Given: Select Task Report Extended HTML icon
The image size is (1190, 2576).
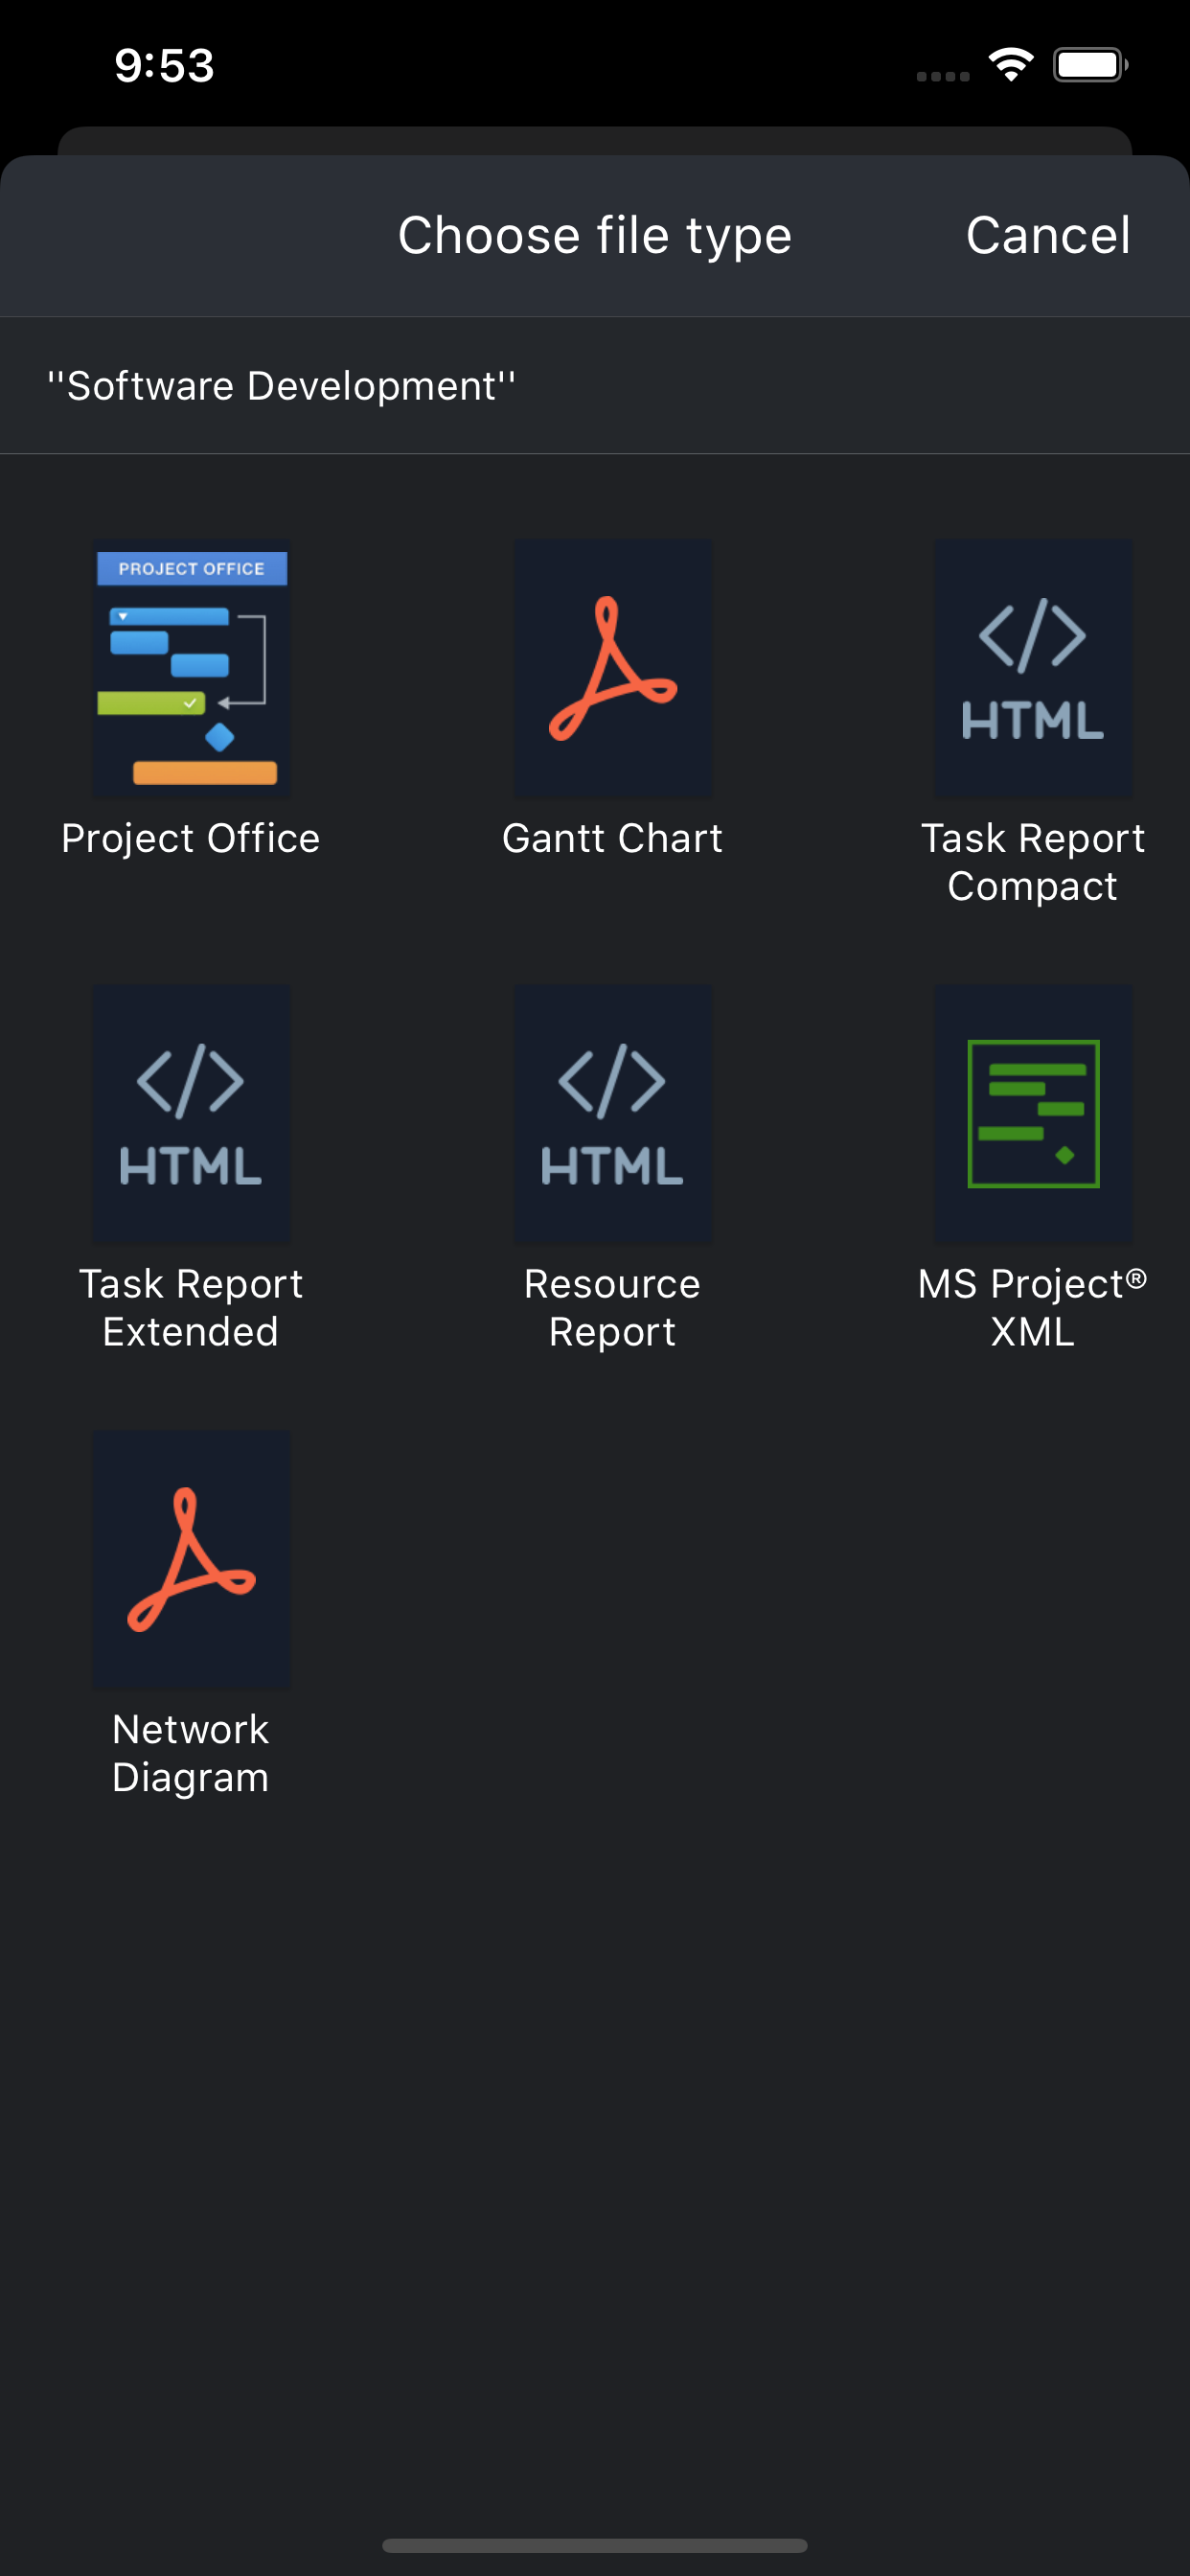Looking at the screenshot, I should click(192, 1114).
